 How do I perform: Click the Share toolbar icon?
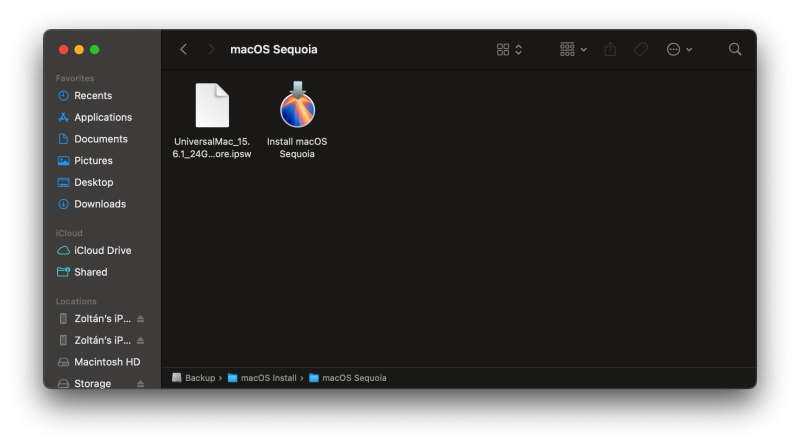point(610,49)
